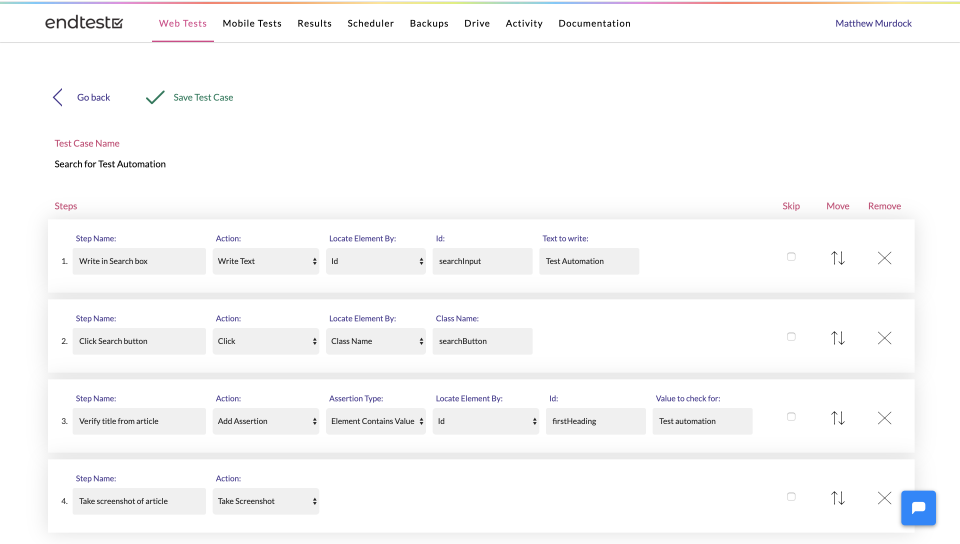The width and height of the screenshot is (960, 544).
Task: Switch to the Mobile Tests tab
Action: [x=252, y=23]
